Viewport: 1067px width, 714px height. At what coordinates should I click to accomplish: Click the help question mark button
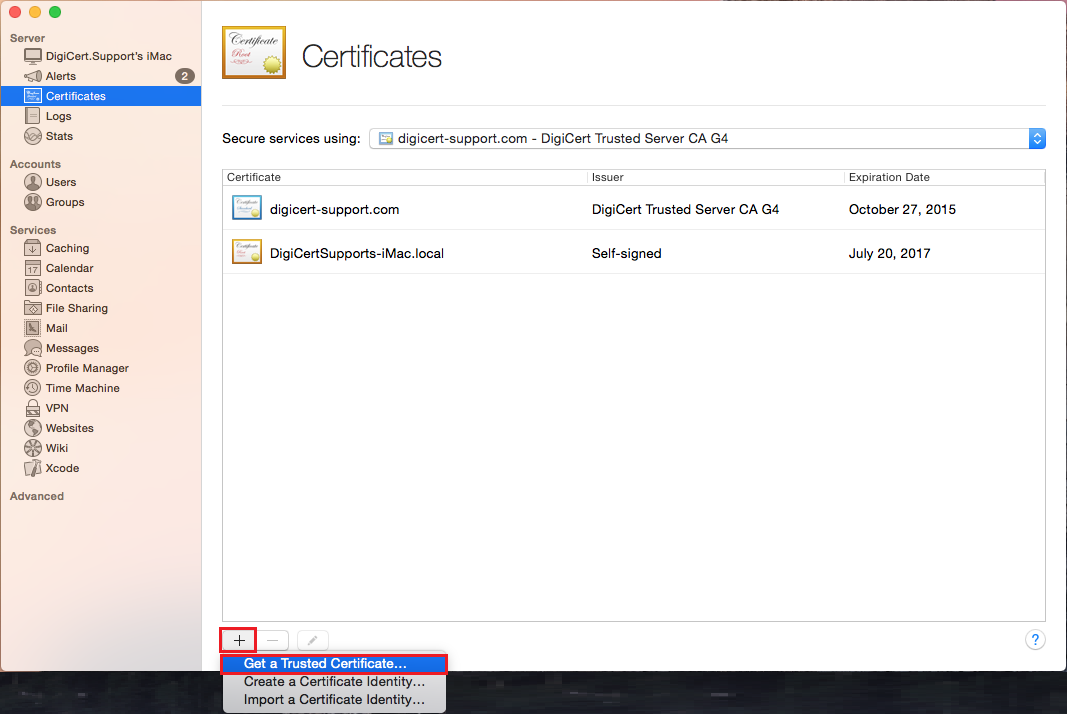tap(1035, 640)
